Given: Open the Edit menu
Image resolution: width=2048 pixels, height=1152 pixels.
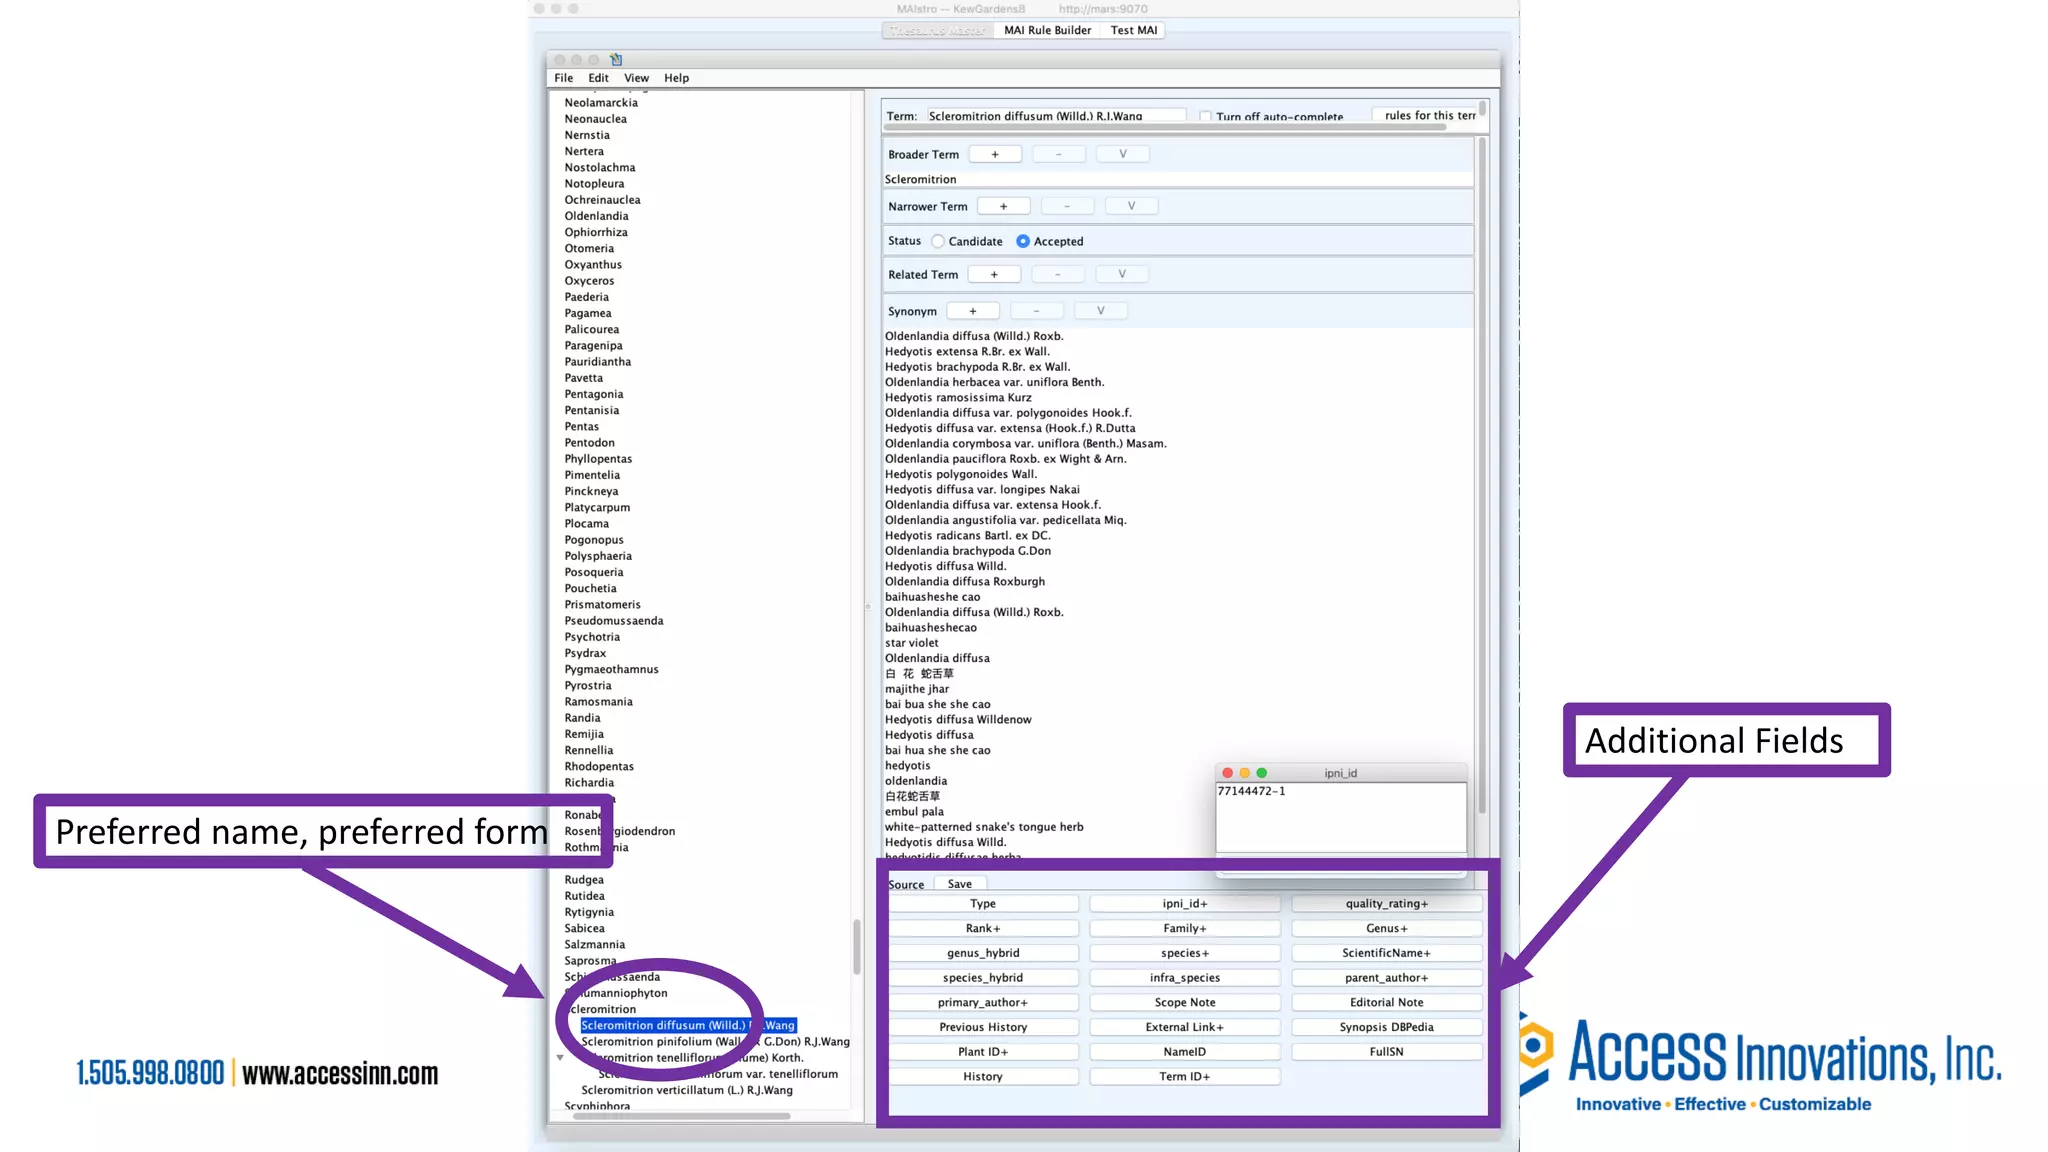Looking at the screenshot, I should (x=598, y=78).
